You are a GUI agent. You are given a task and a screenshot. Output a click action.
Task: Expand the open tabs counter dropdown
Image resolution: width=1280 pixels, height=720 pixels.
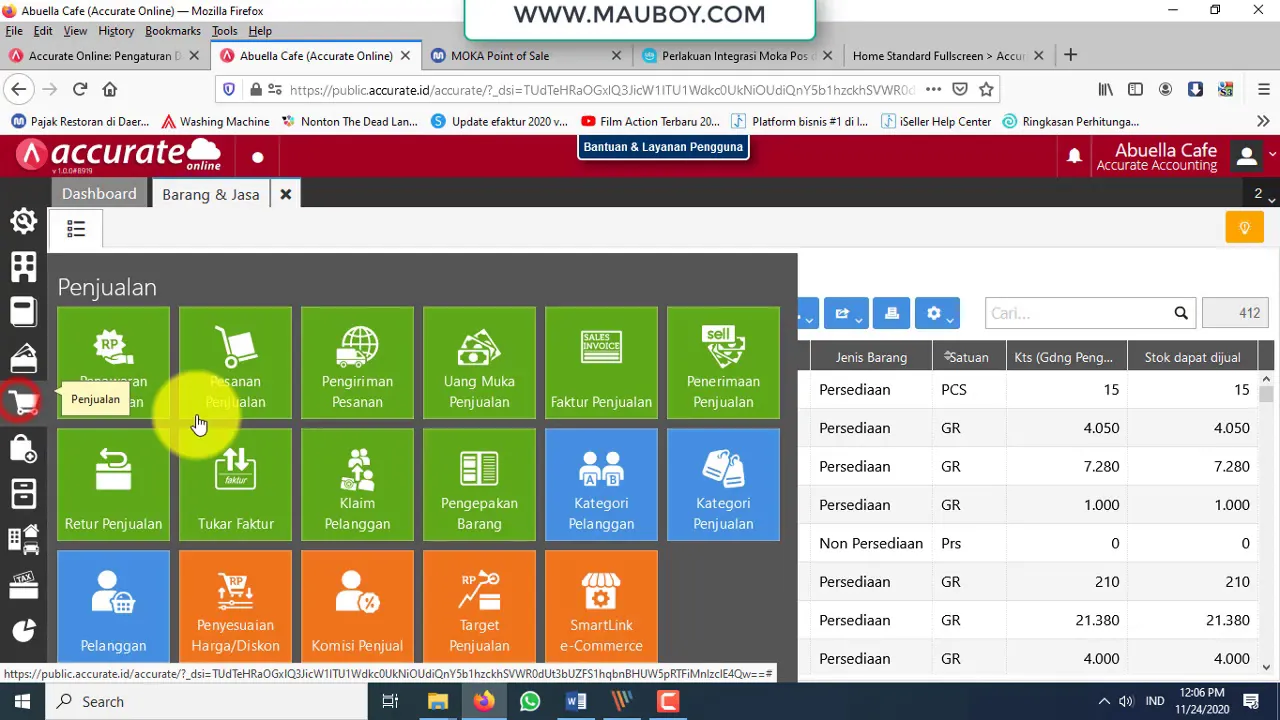[x=1263, y=194]
